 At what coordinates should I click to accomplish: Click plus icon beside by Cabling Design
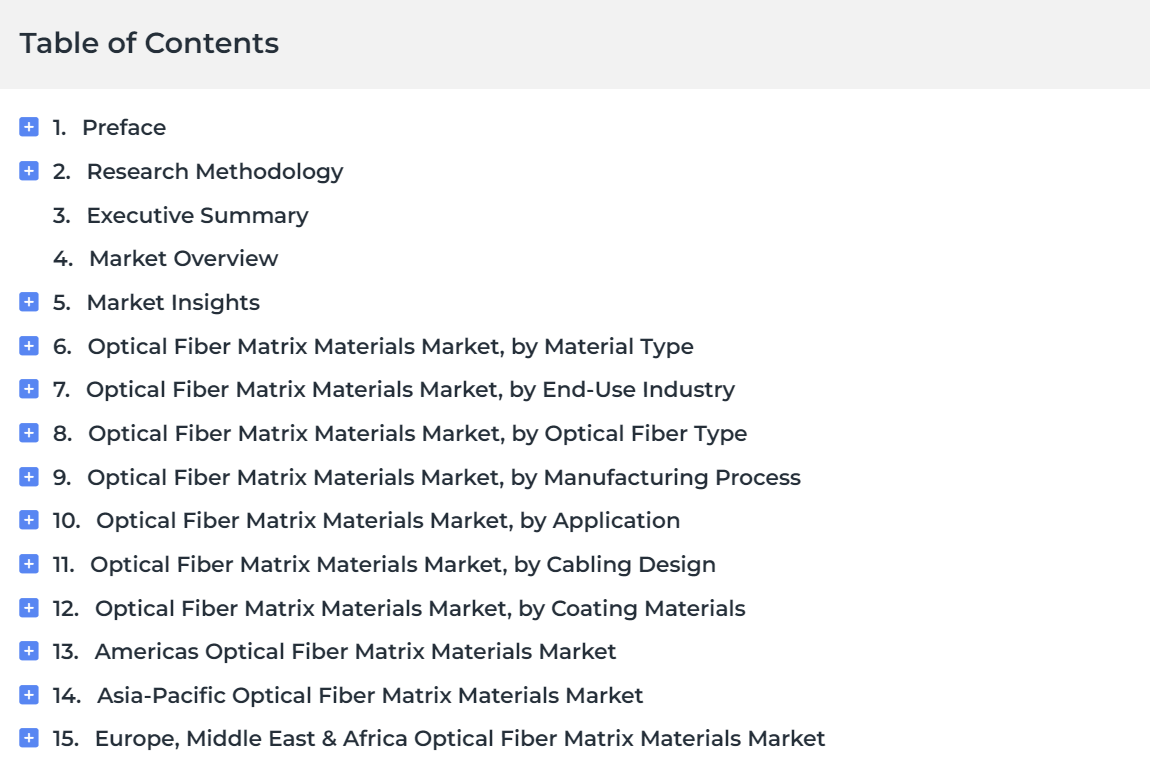click(29, 565)
